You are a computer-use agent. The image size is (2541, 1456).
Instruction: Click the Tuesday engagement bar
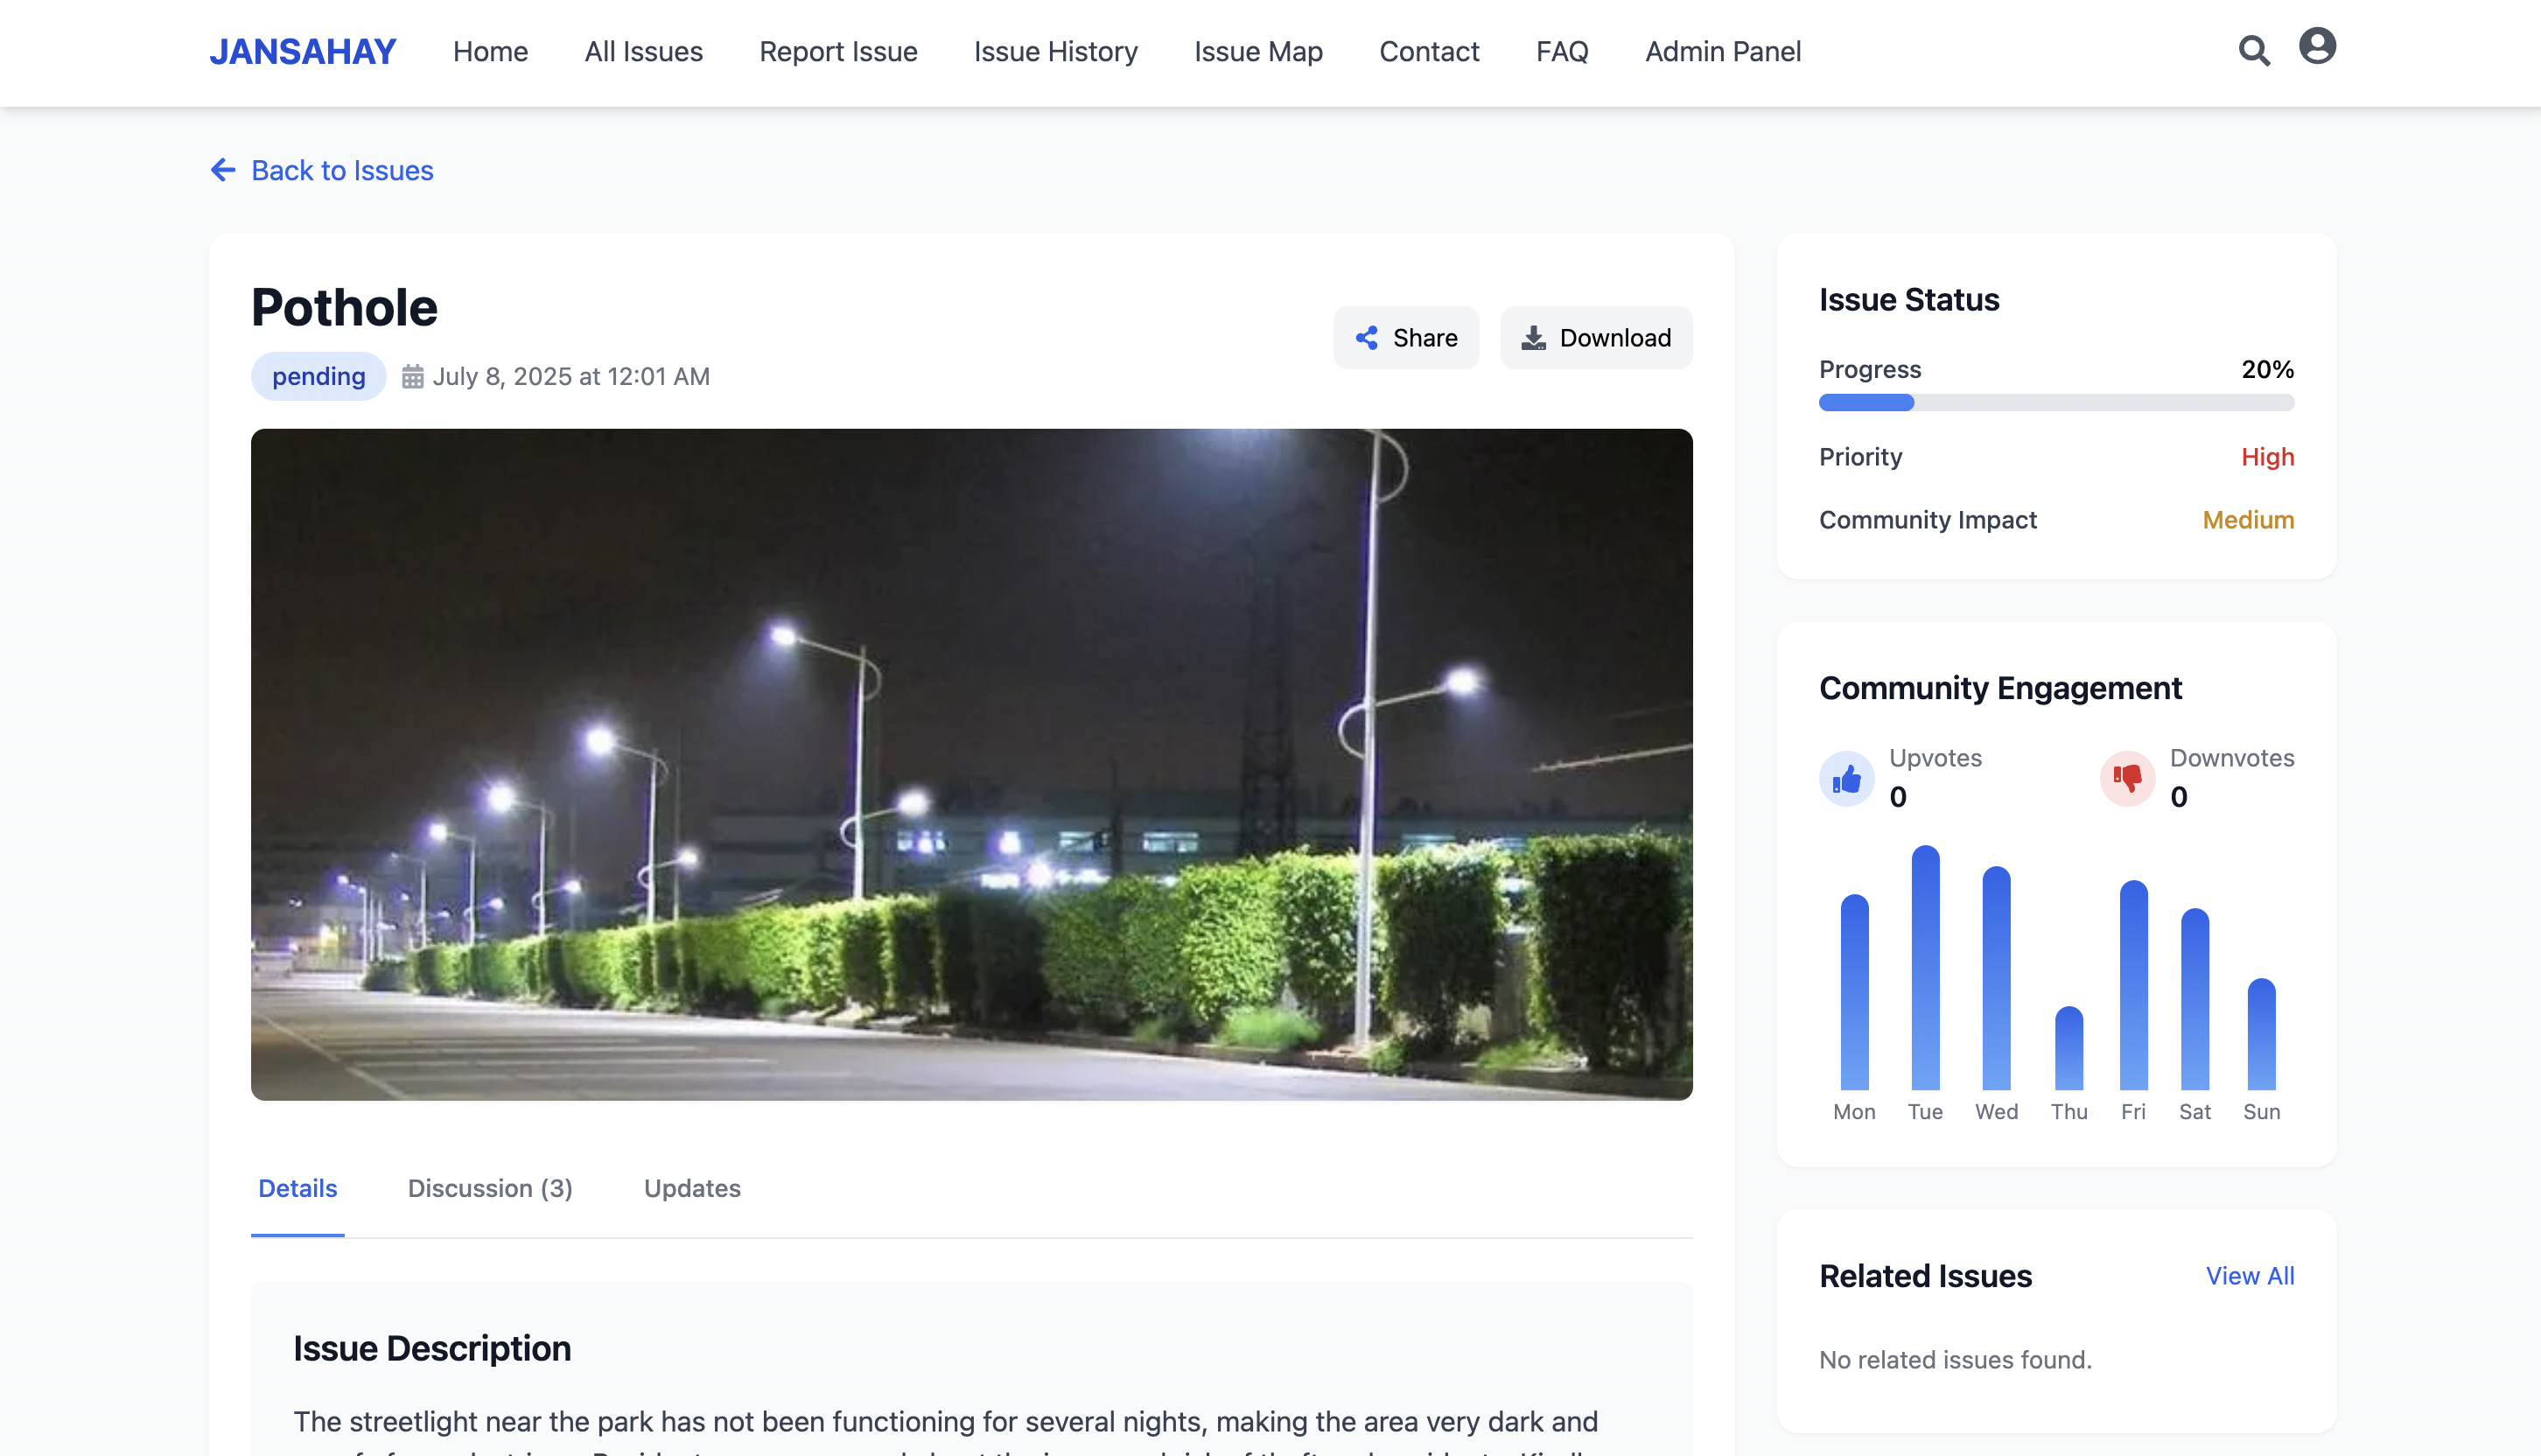1924,968
